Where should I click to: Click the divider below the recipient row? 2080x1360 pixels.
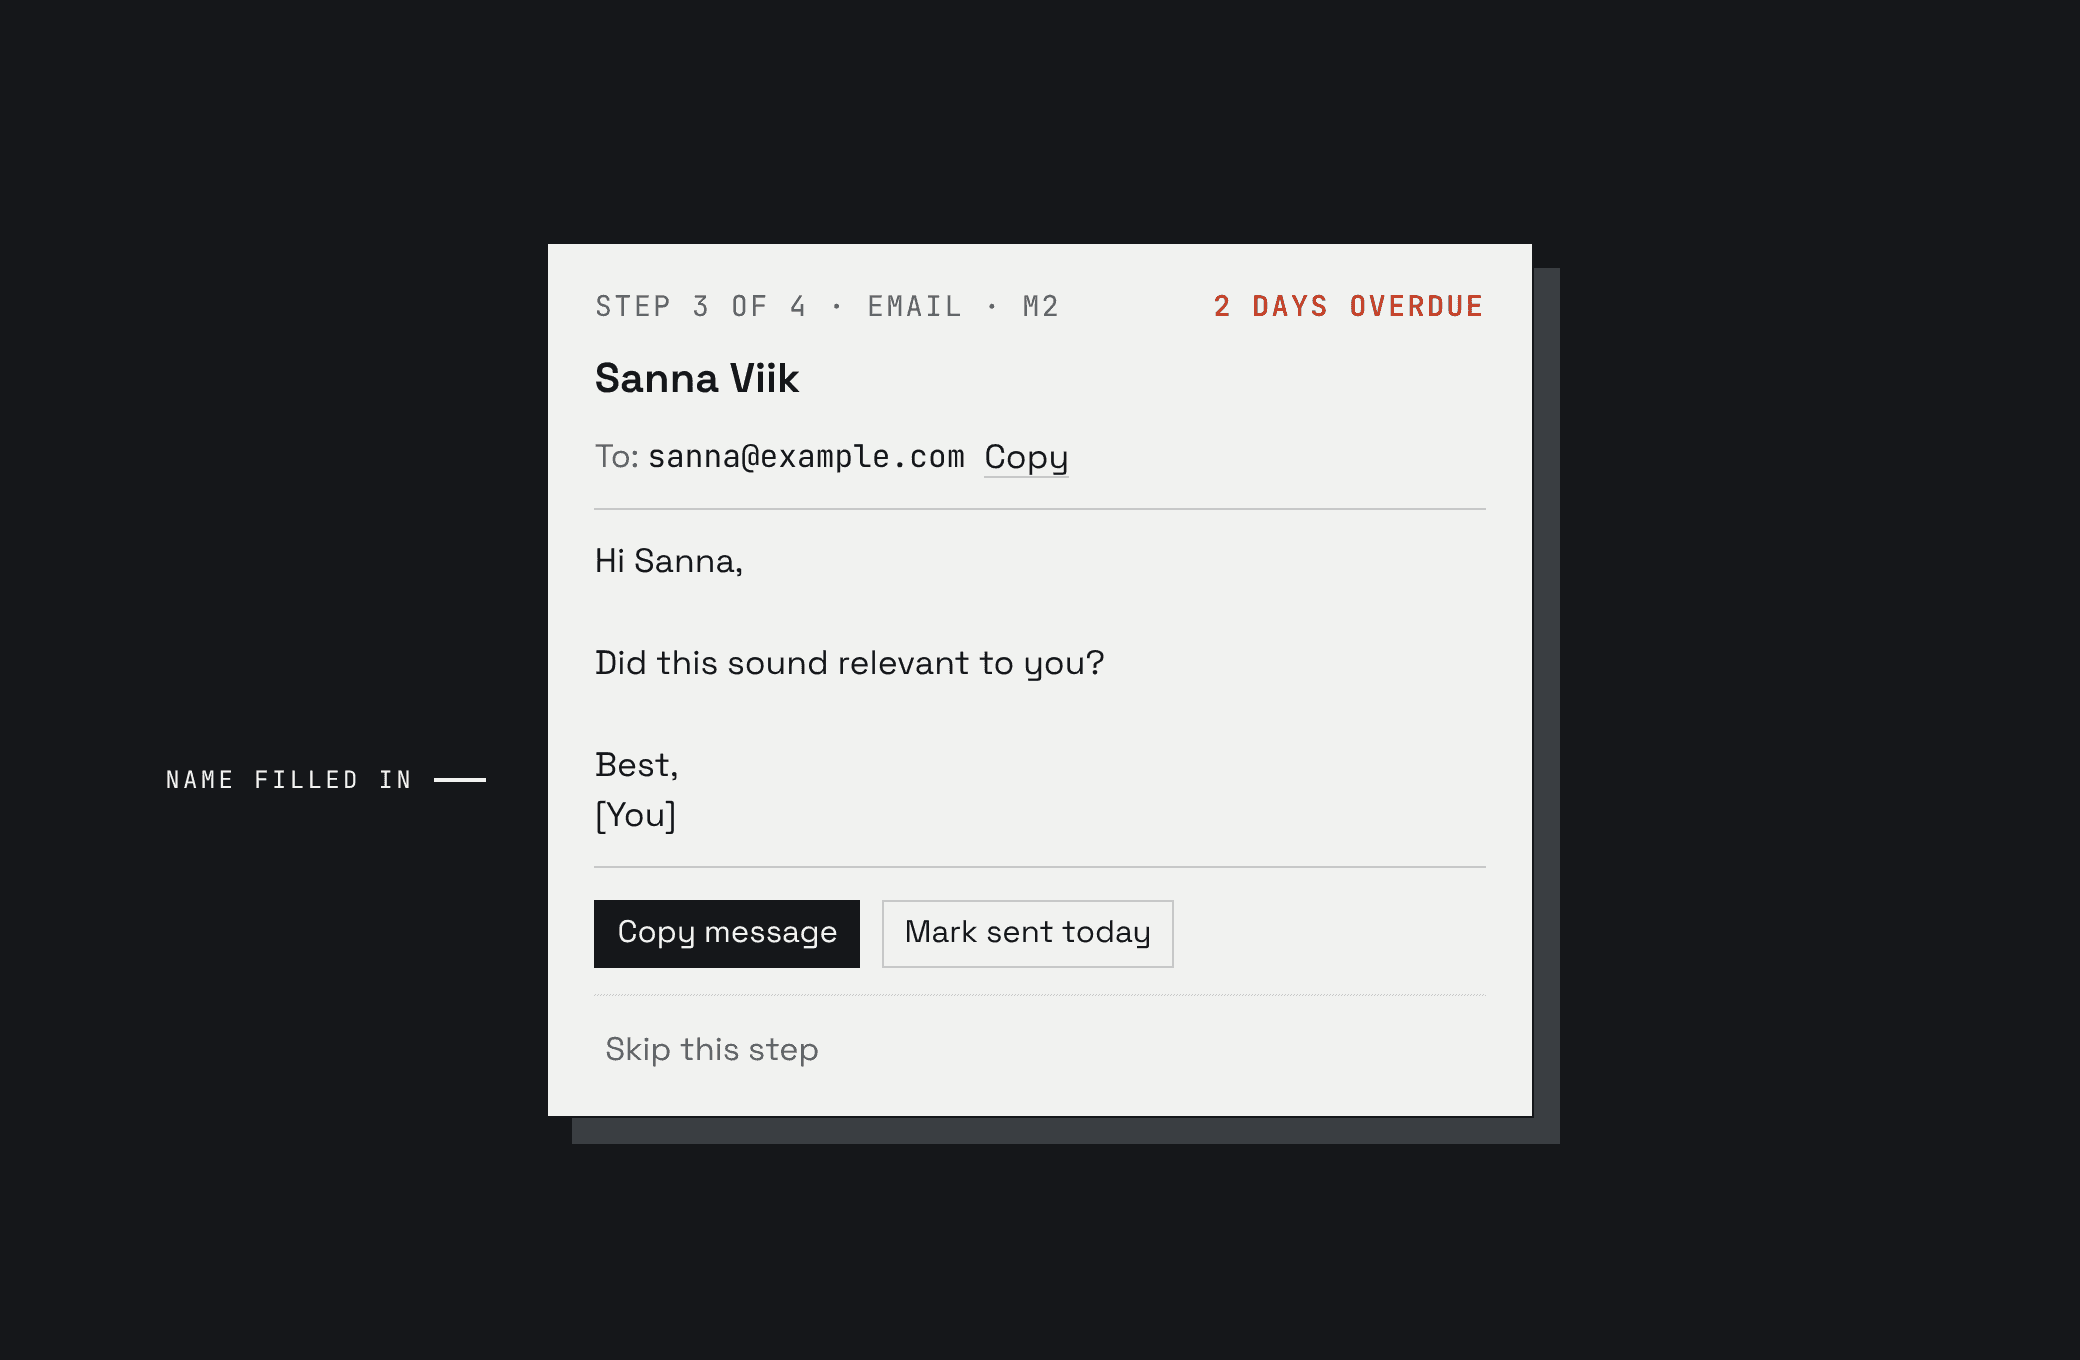1040,509
